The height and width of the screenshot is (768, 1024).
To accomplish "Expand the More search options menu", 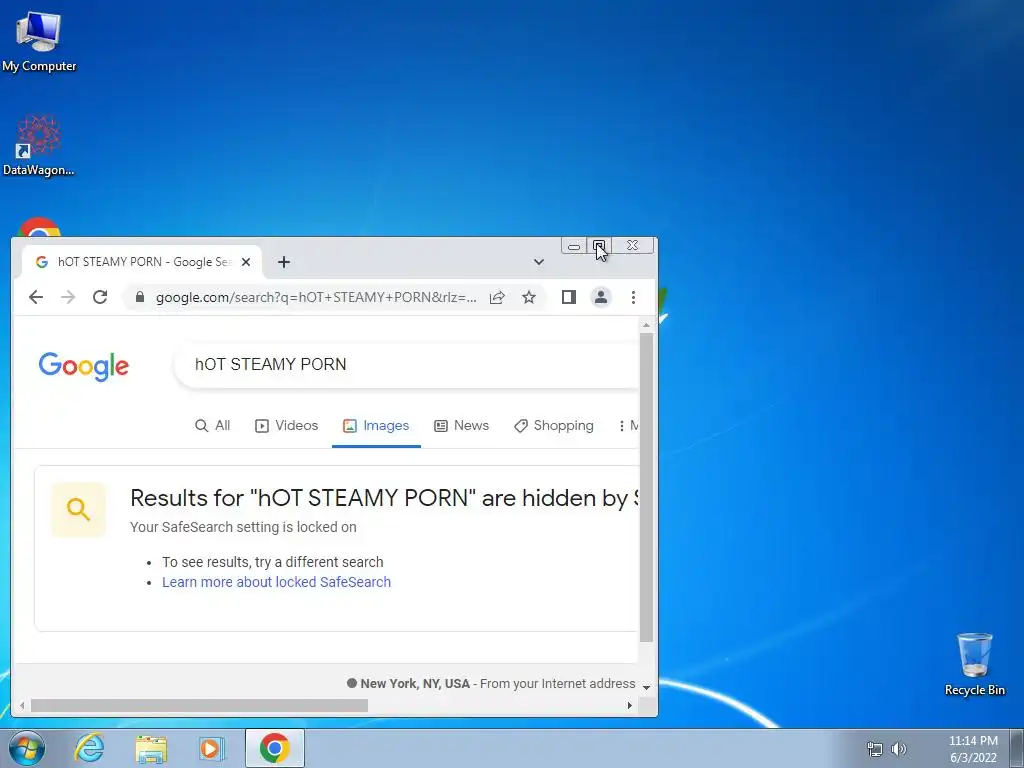I will coord(628,426).
